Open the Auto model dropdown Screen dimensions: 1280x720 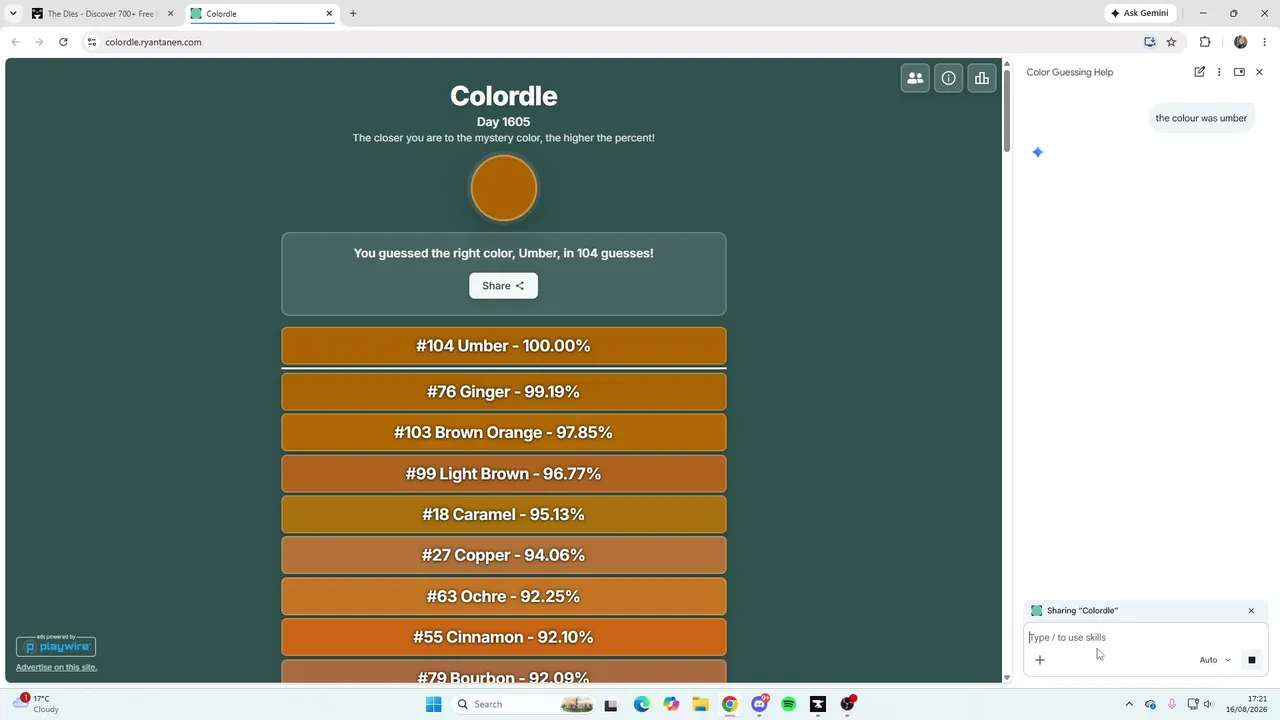[x=1215, y=660]
